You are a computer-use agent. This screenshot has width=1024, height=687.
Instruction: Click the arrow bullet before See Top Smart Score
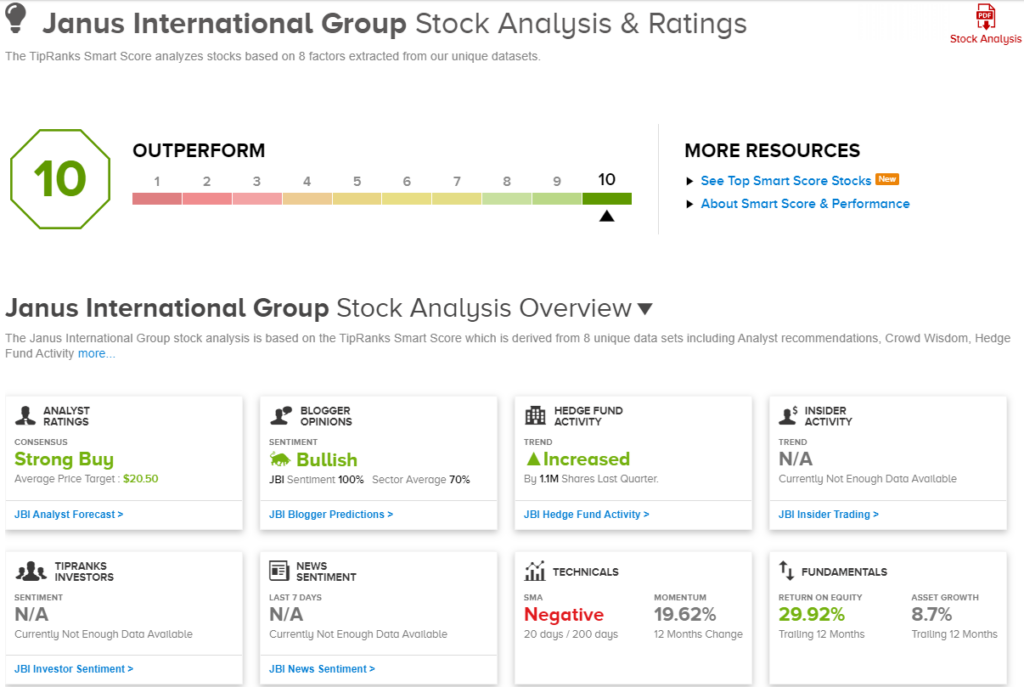click(689, 182)
